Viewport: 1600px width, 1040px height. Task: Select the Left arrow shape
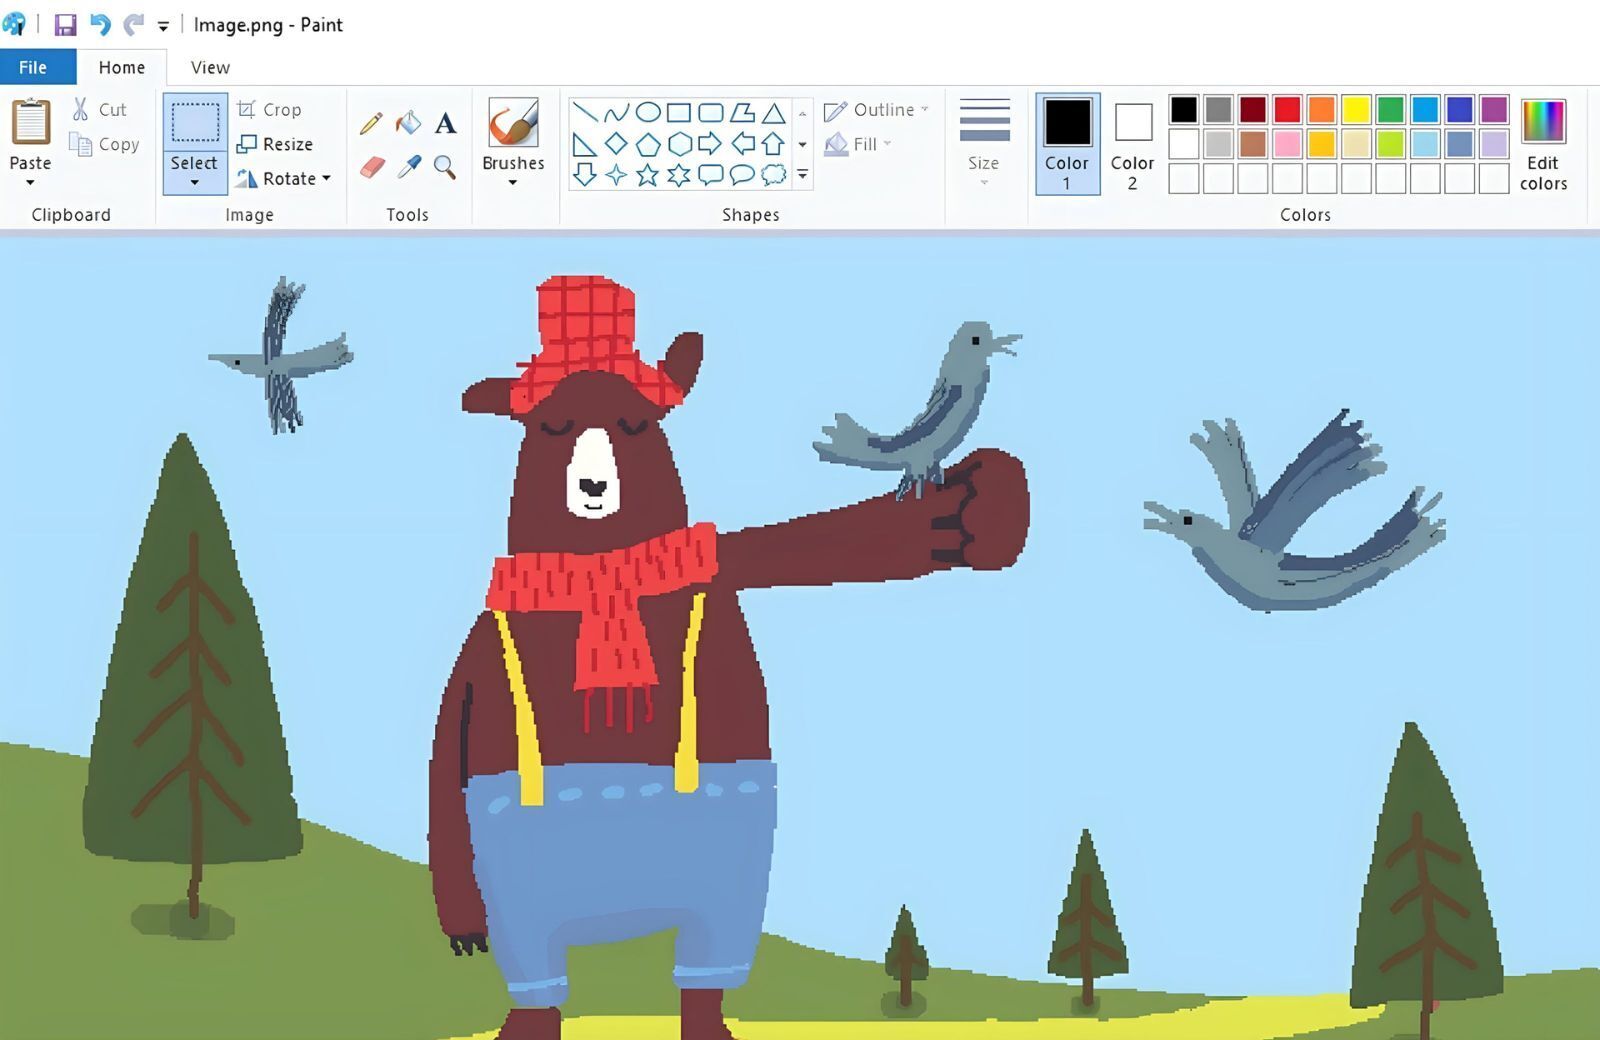(742, 144)
